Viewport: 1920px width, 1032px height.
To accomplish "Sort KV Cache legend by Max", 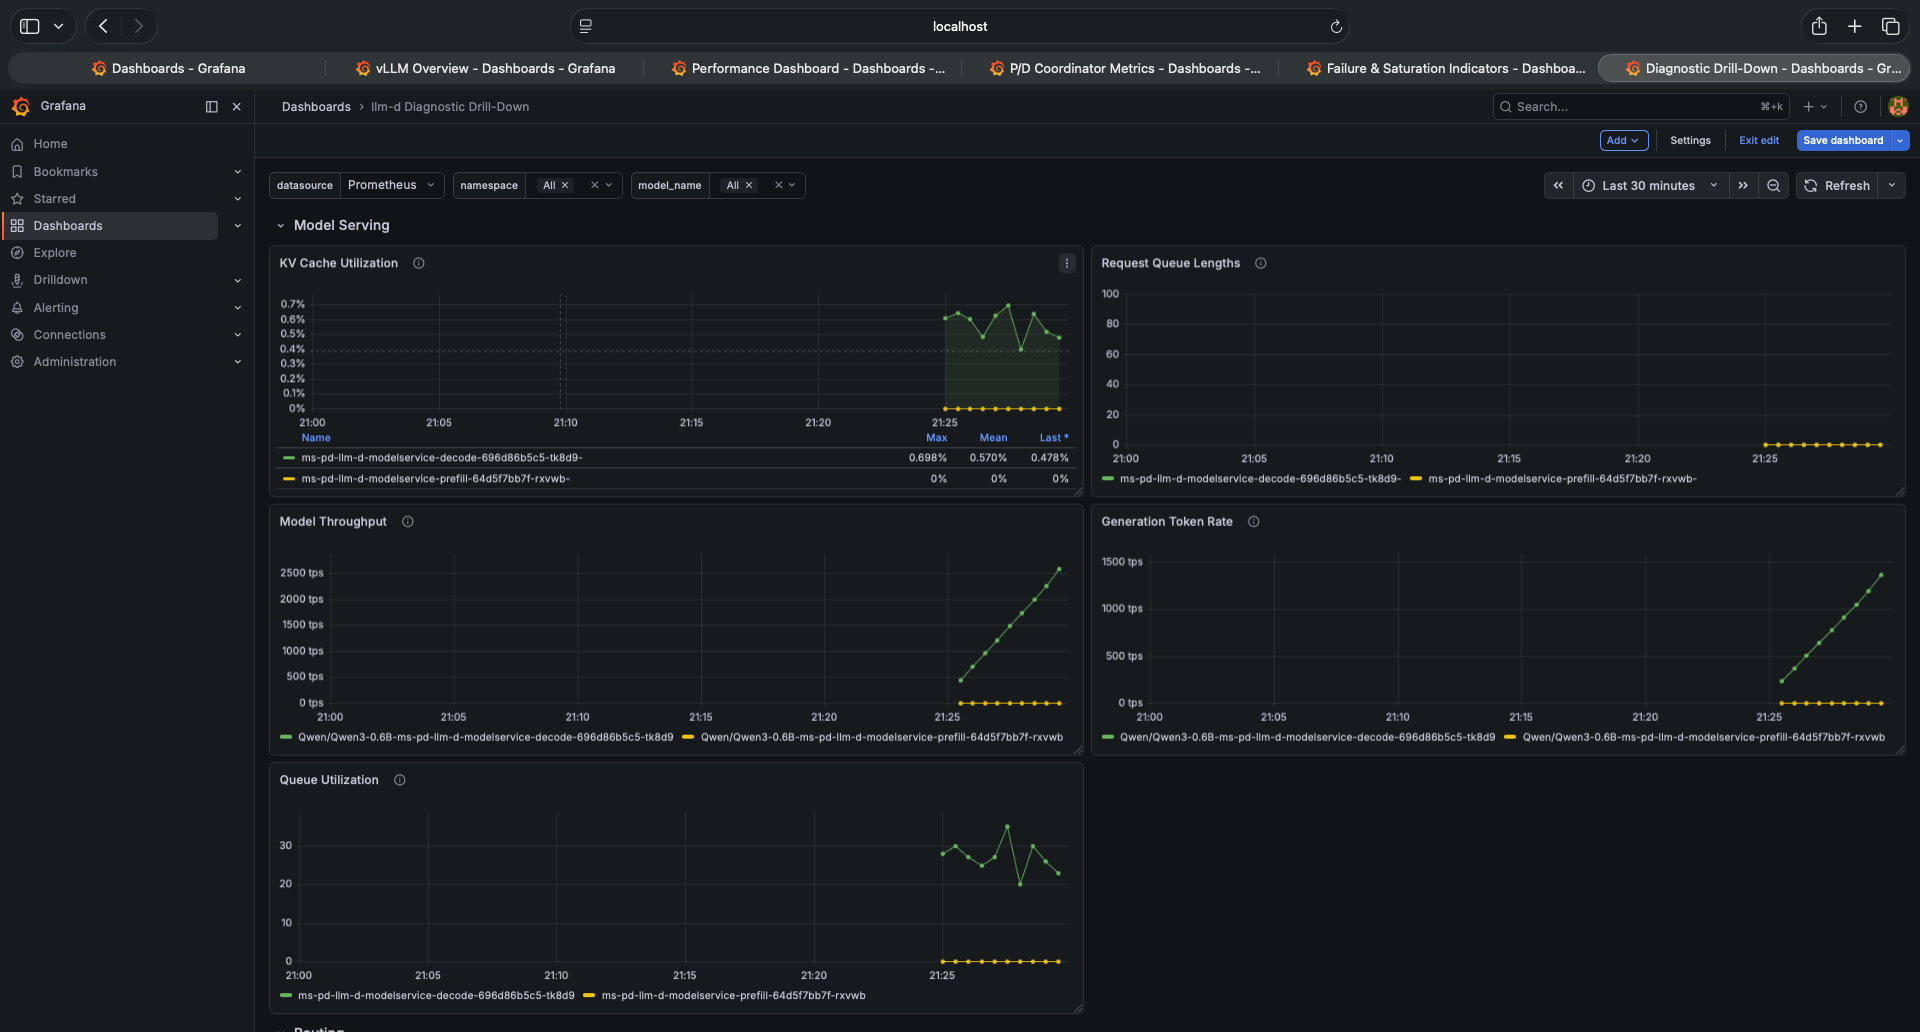I will pyautogui.click(x=936, y=438).
